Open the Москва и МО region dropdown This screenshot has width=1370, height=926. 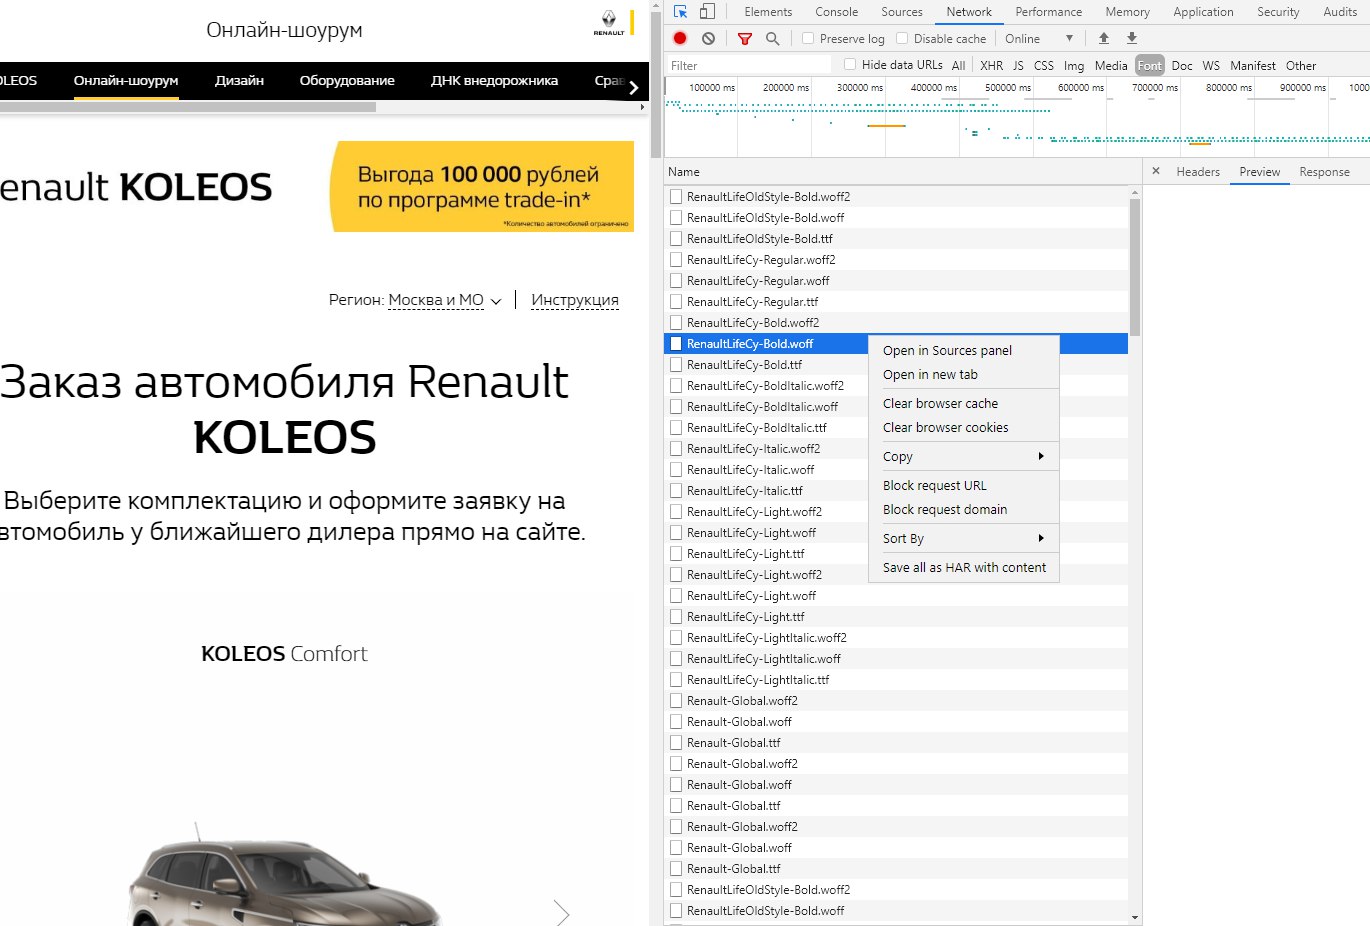coord(445,300)
